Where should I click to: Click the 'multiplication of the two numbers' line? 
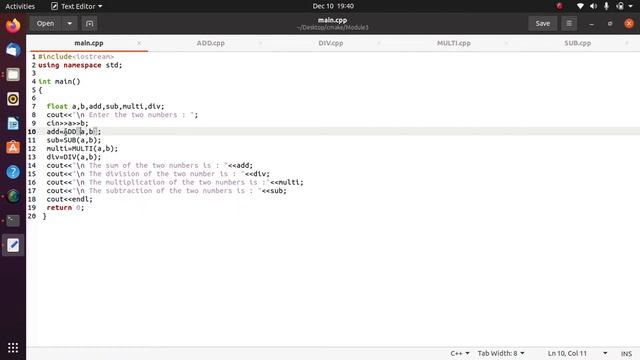click(175, 182)
